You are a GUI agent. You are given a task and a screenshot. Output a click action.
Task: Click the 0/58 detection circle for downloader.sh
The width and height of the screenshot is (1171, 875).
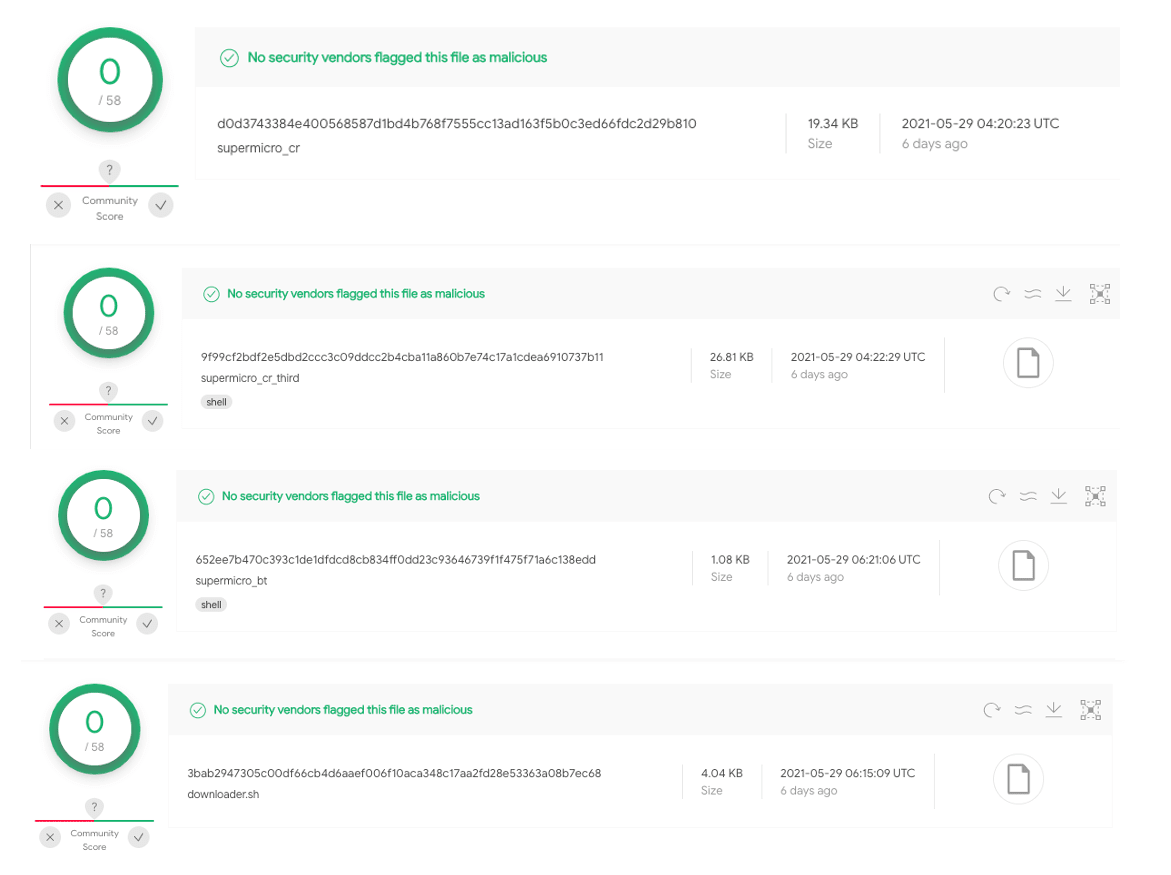click(95, 729)
